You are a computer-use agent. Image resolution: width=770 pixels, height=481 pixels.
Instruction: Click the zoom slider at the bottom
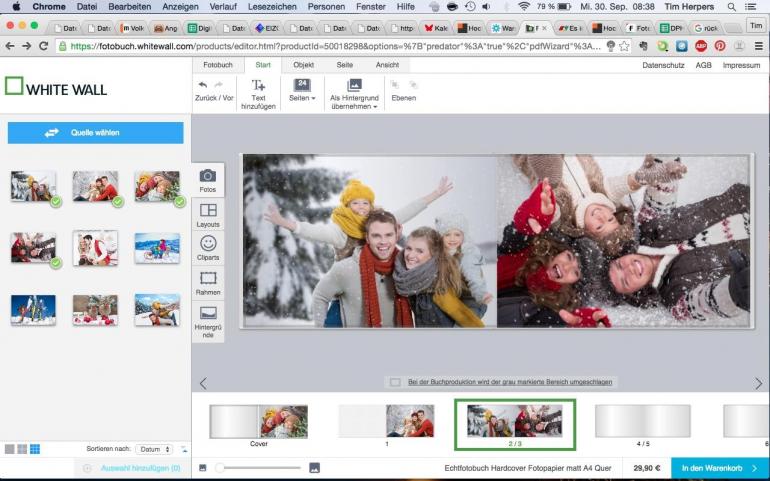258,468
